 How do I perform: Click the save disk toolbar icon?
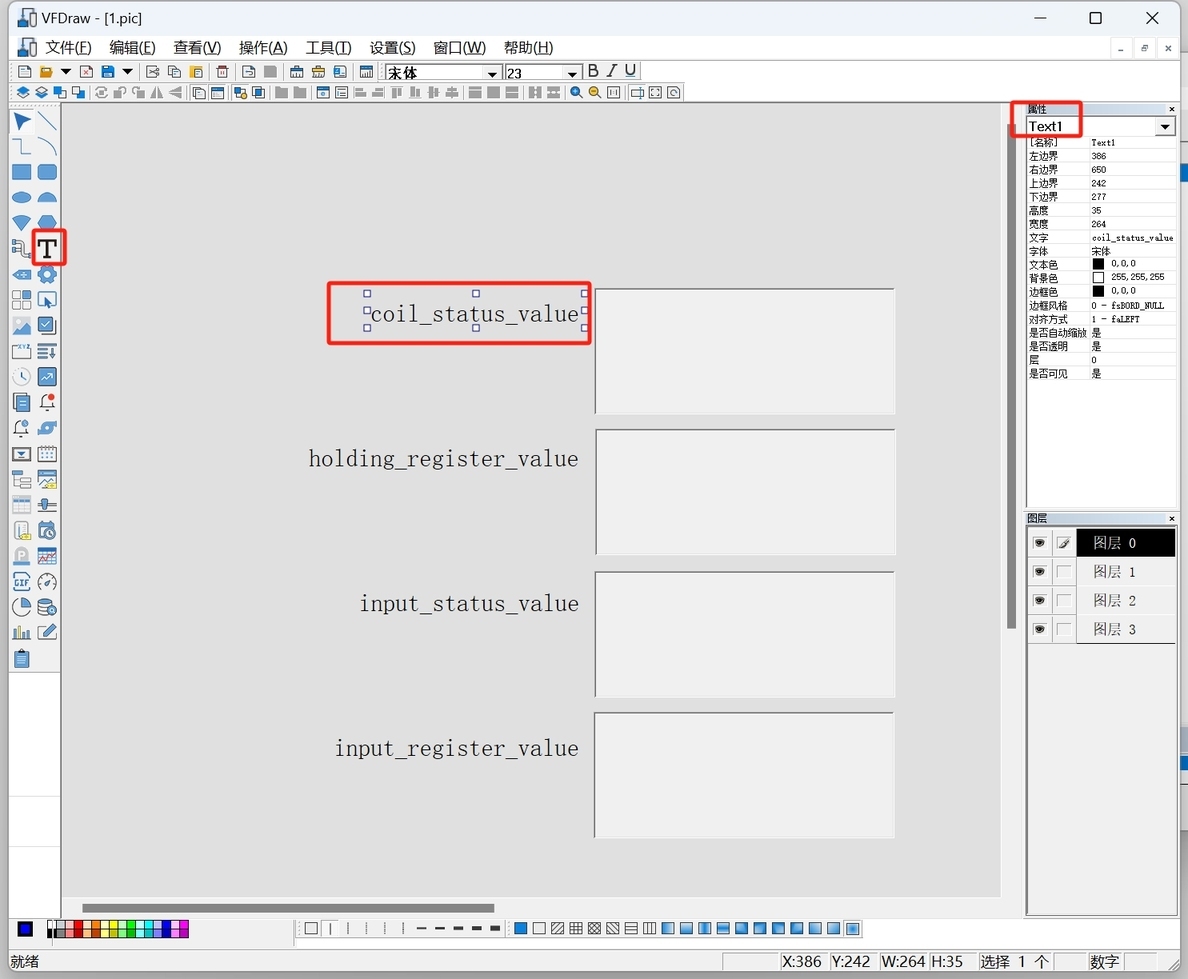[108, 72]
